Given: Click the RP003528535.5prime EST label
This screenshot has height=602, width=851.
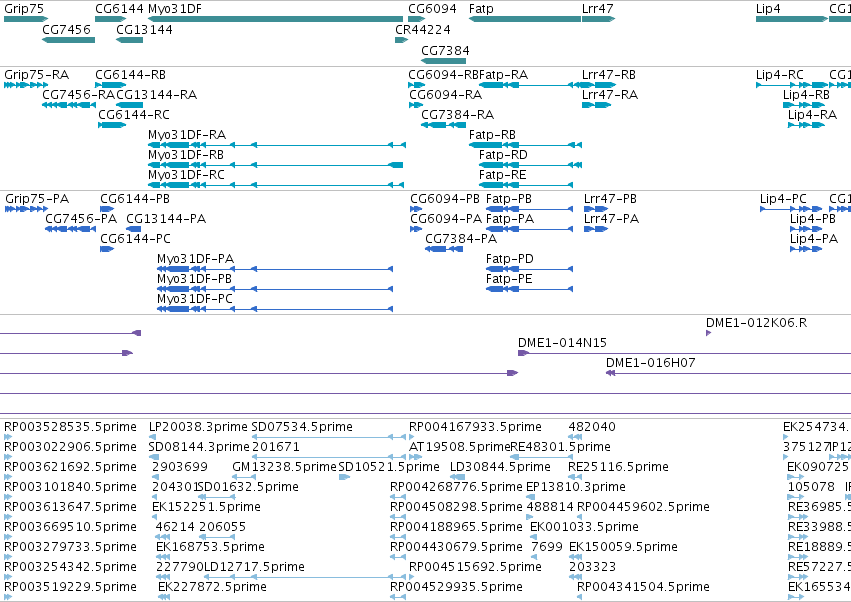Looking at the screenshot, I should [71, 427].
